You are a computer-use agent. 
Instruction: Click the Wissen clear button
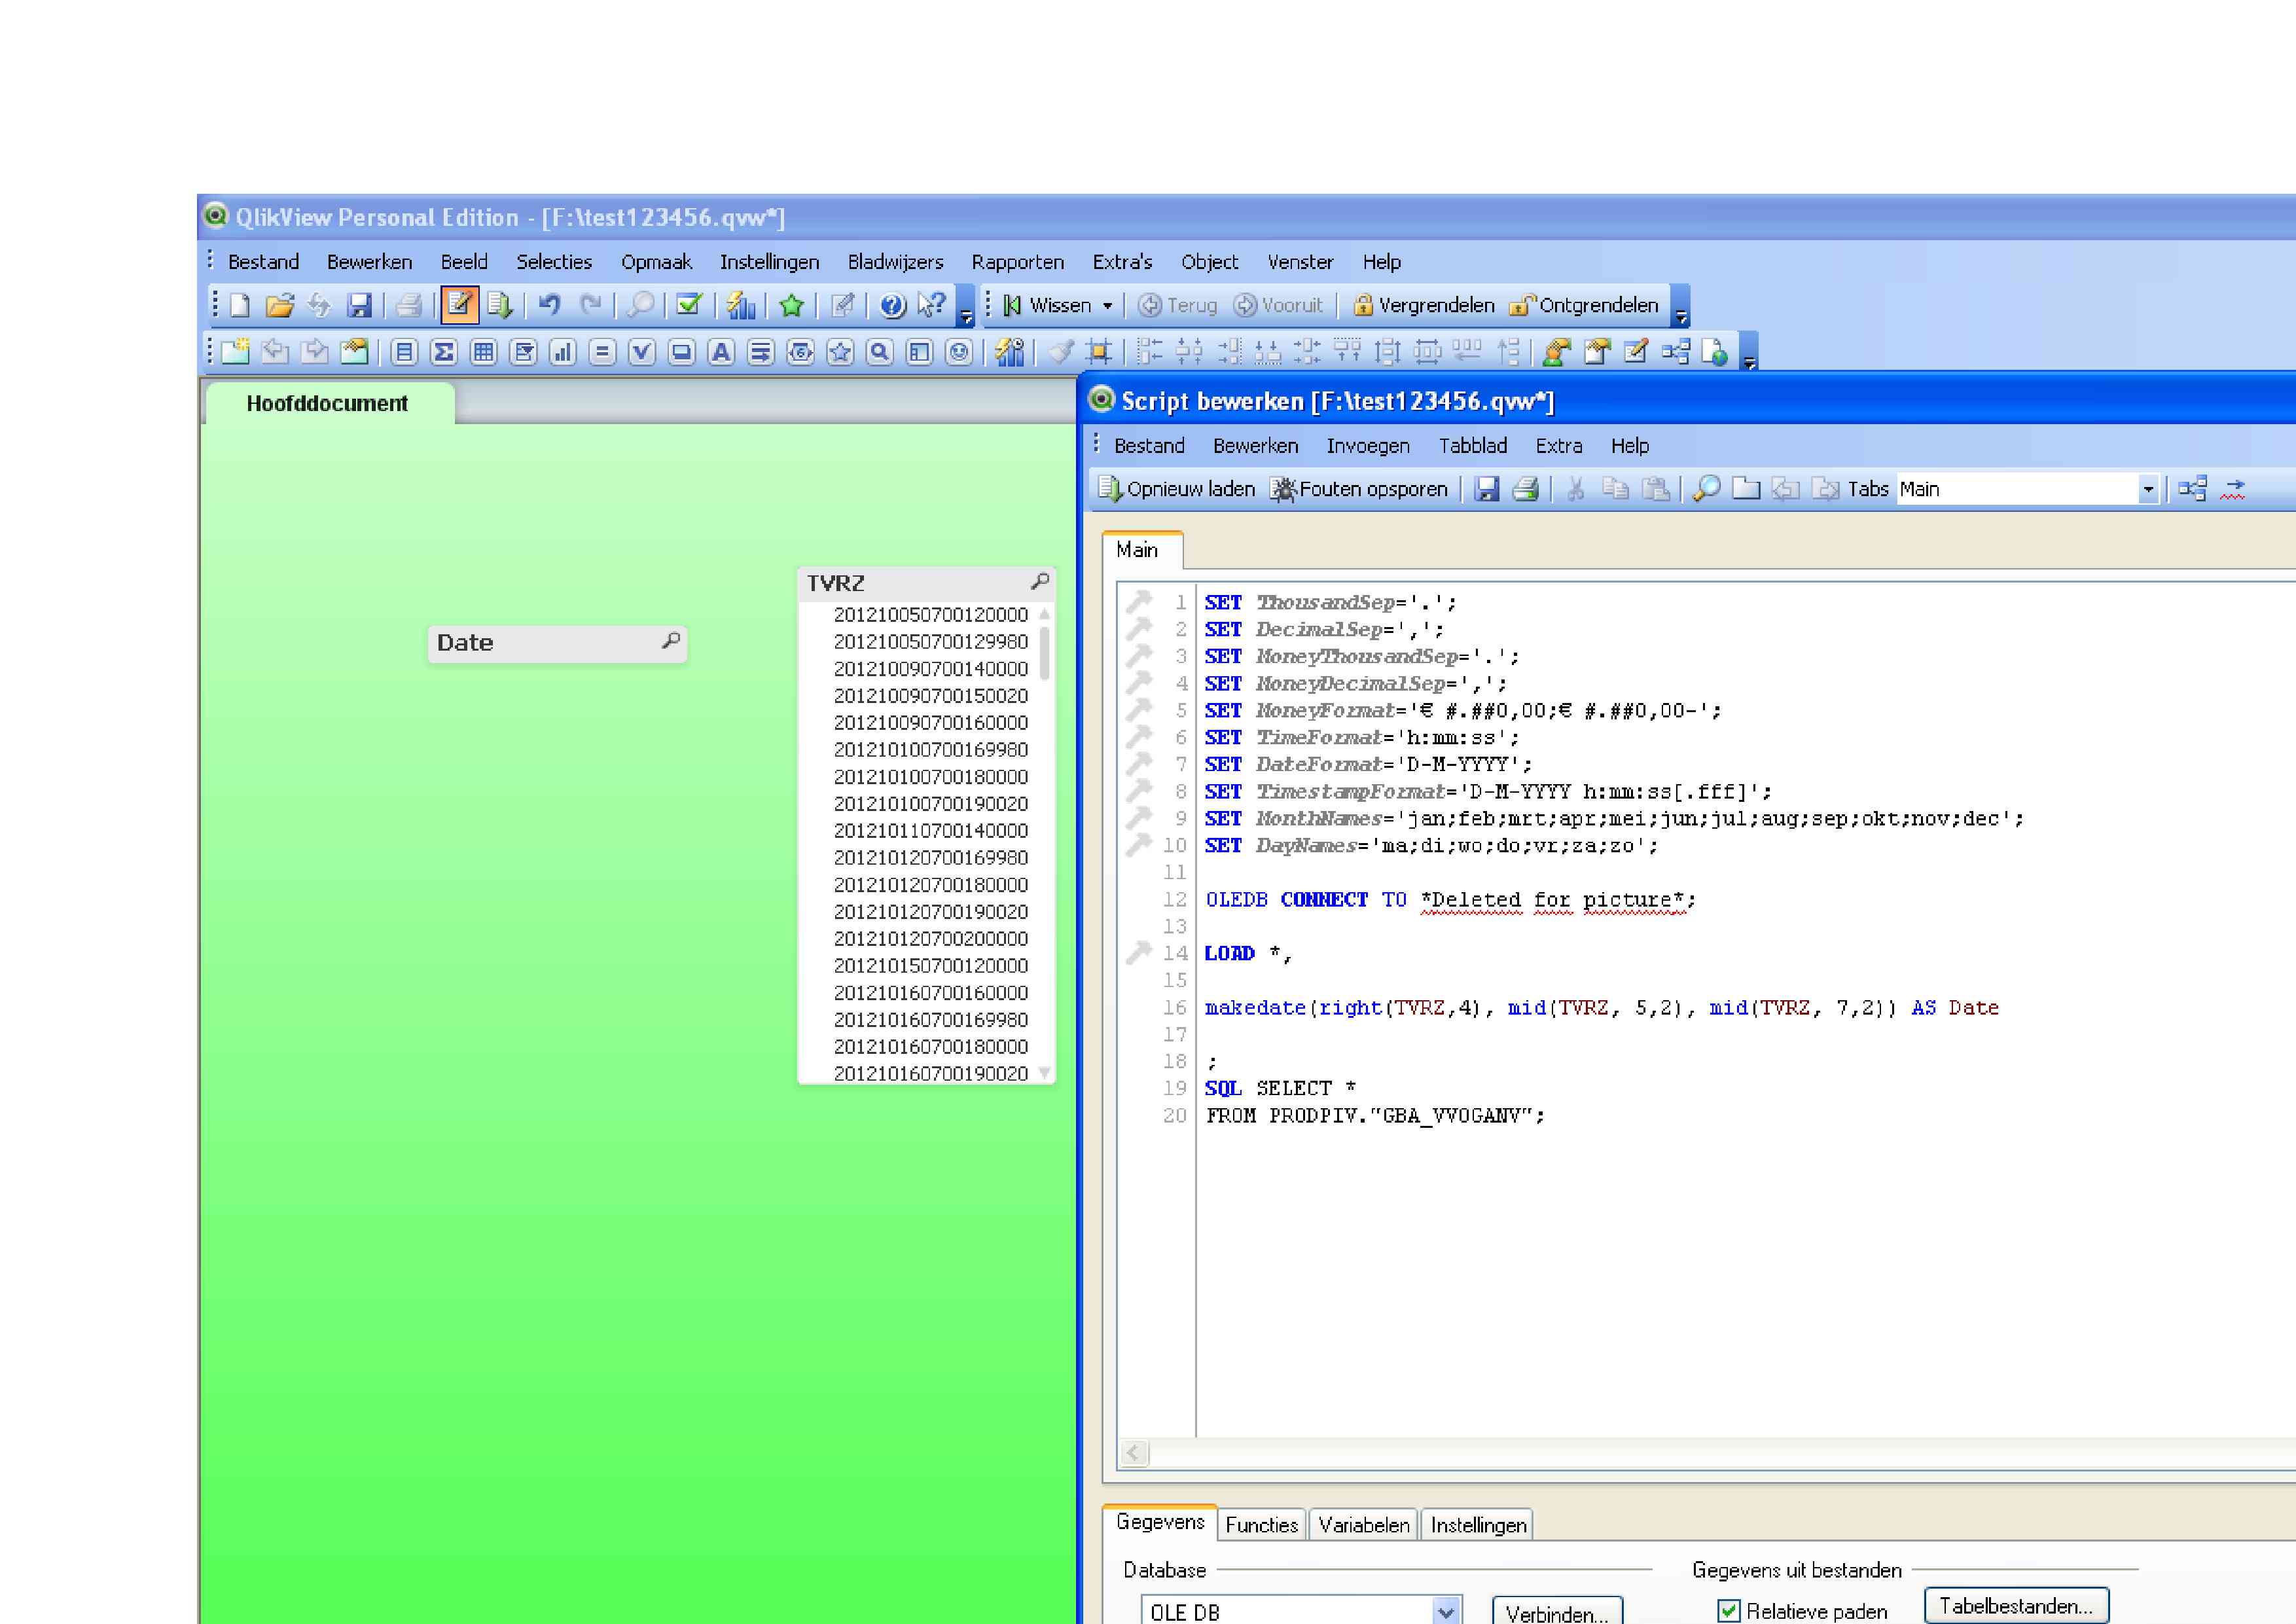pos(1049,305)
